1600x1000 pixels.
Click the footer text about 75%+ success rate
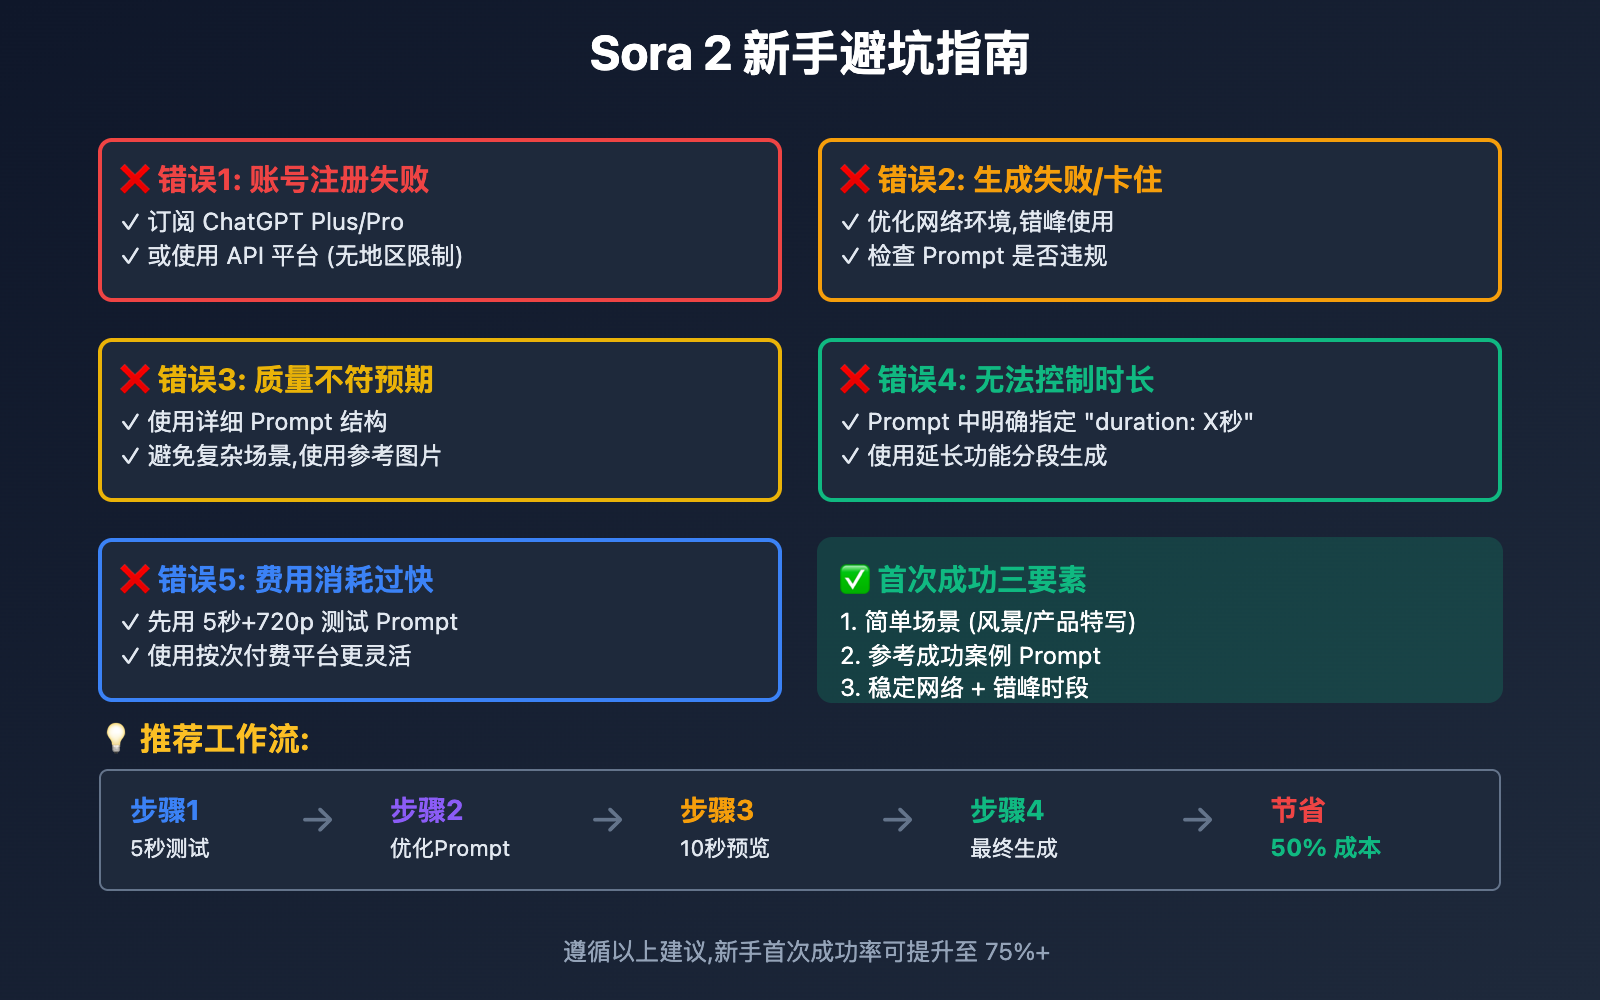click(806, 951)
